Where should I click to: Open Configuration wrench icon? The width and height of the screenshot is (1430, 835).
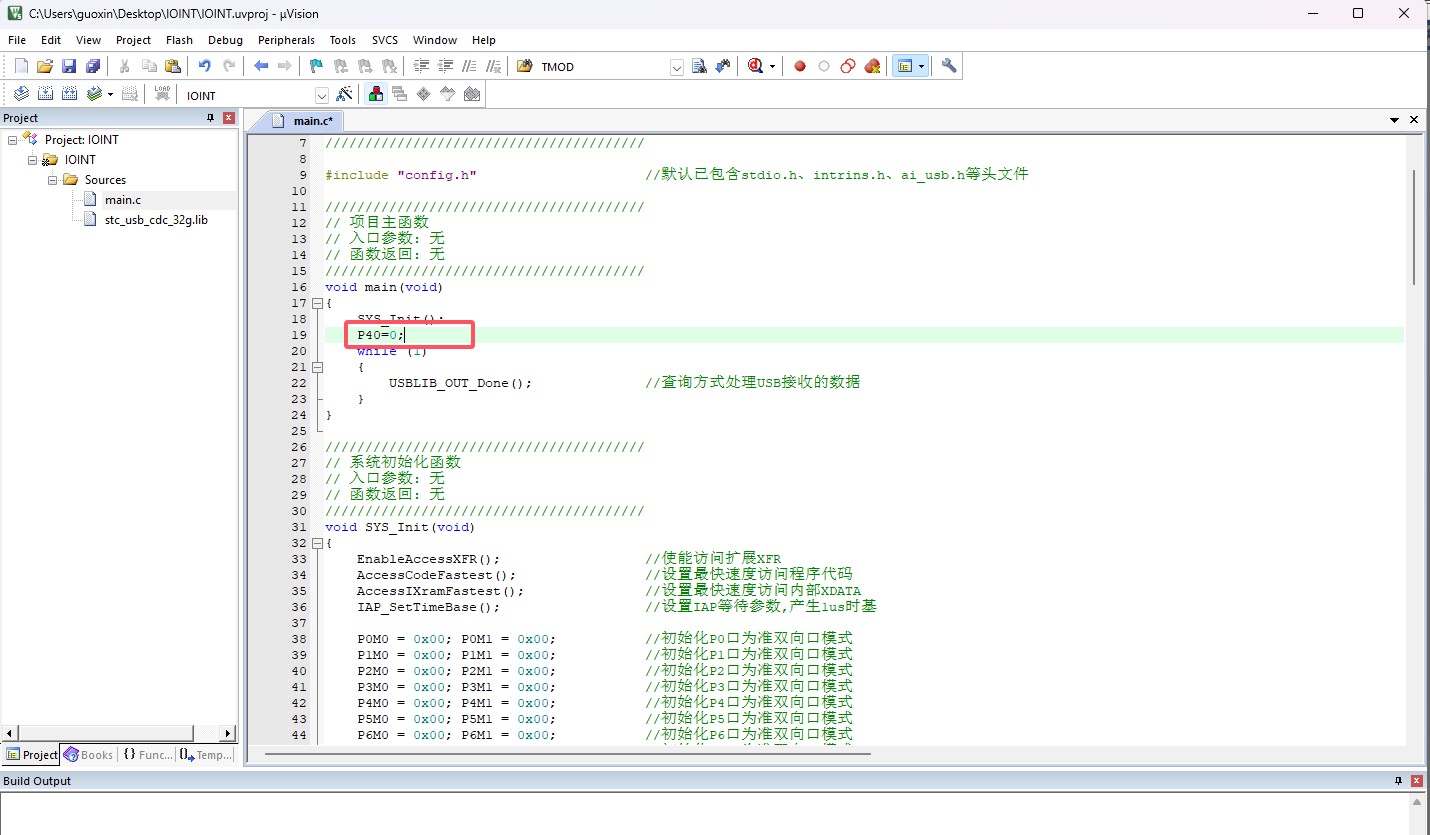949,66
